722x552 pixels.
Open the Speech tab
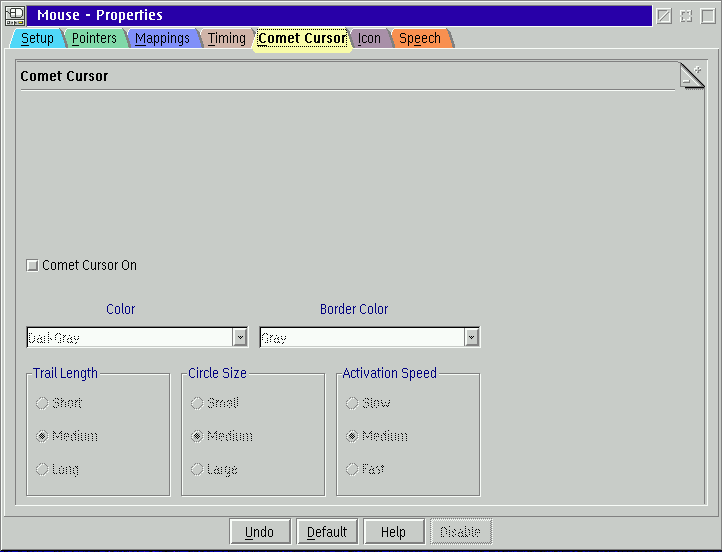420,38
